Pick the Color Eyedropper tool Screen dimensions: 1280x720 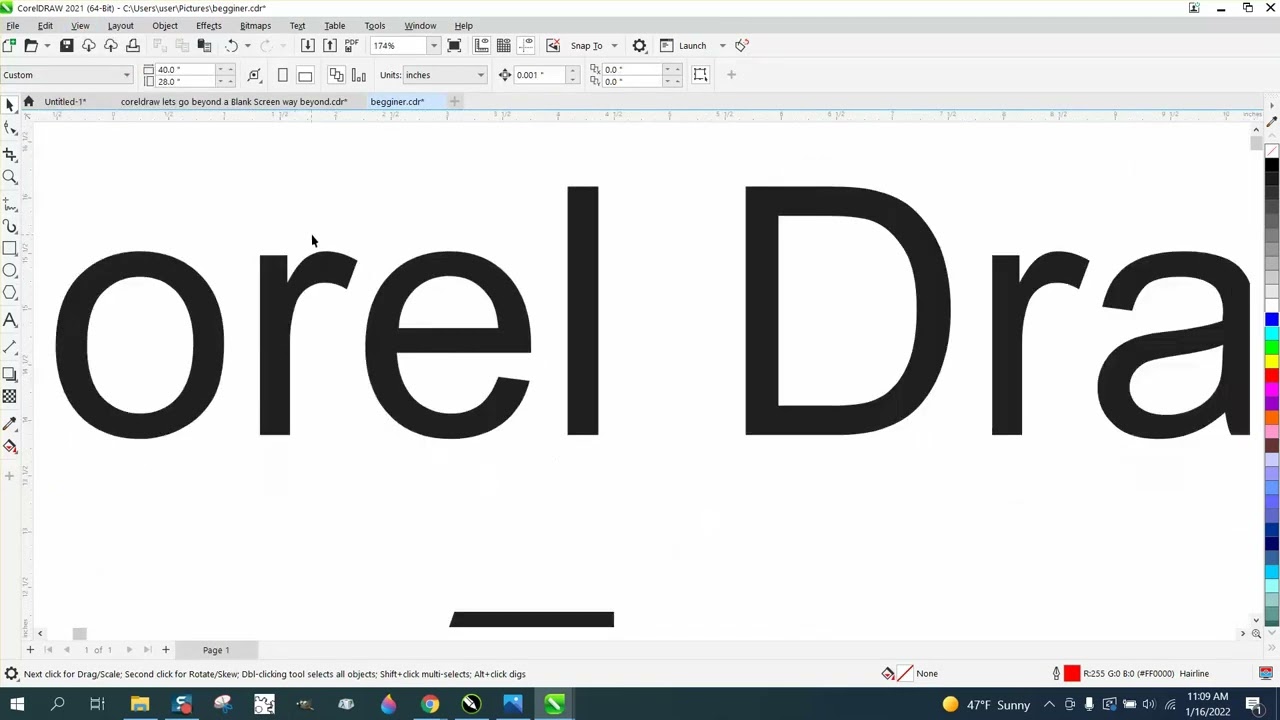tap(10, 423)
